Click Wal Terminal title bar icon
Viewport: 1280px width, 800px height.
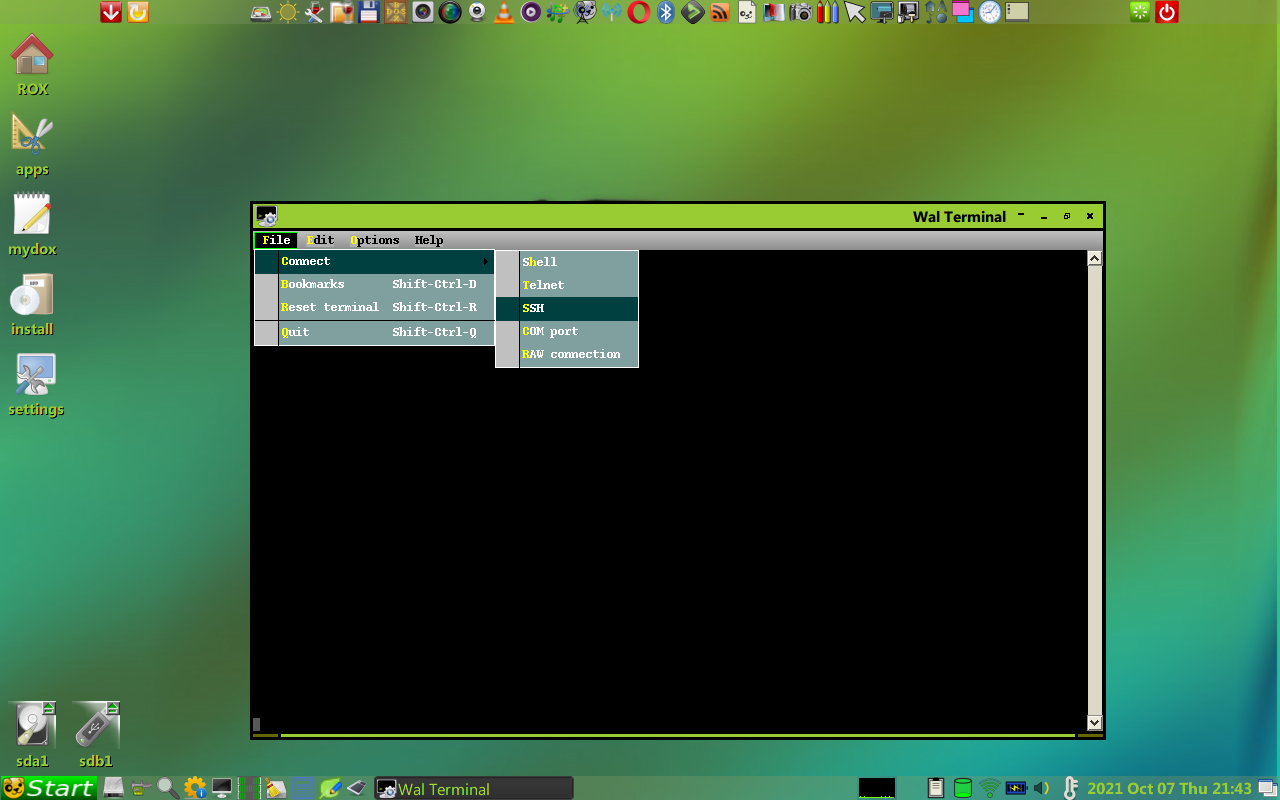(x=266, y=216)
